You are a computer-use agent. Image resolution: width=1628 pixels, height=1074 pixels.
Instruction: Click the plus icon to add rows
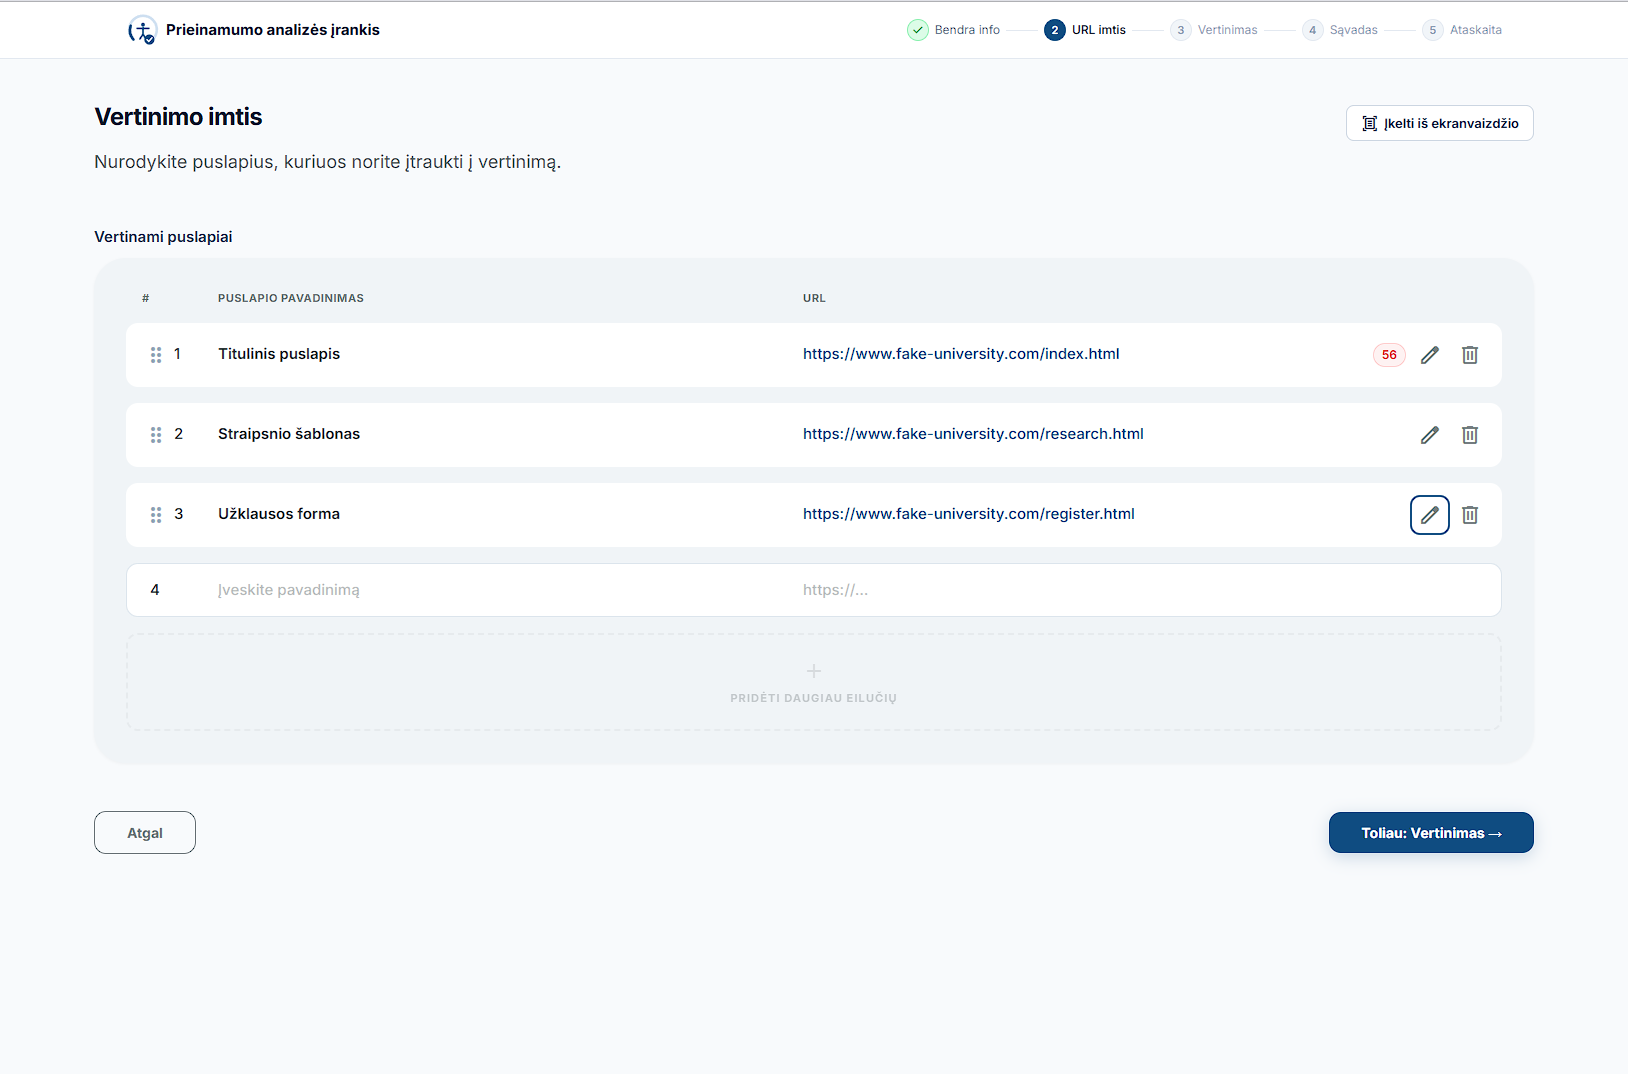(814, 671)
